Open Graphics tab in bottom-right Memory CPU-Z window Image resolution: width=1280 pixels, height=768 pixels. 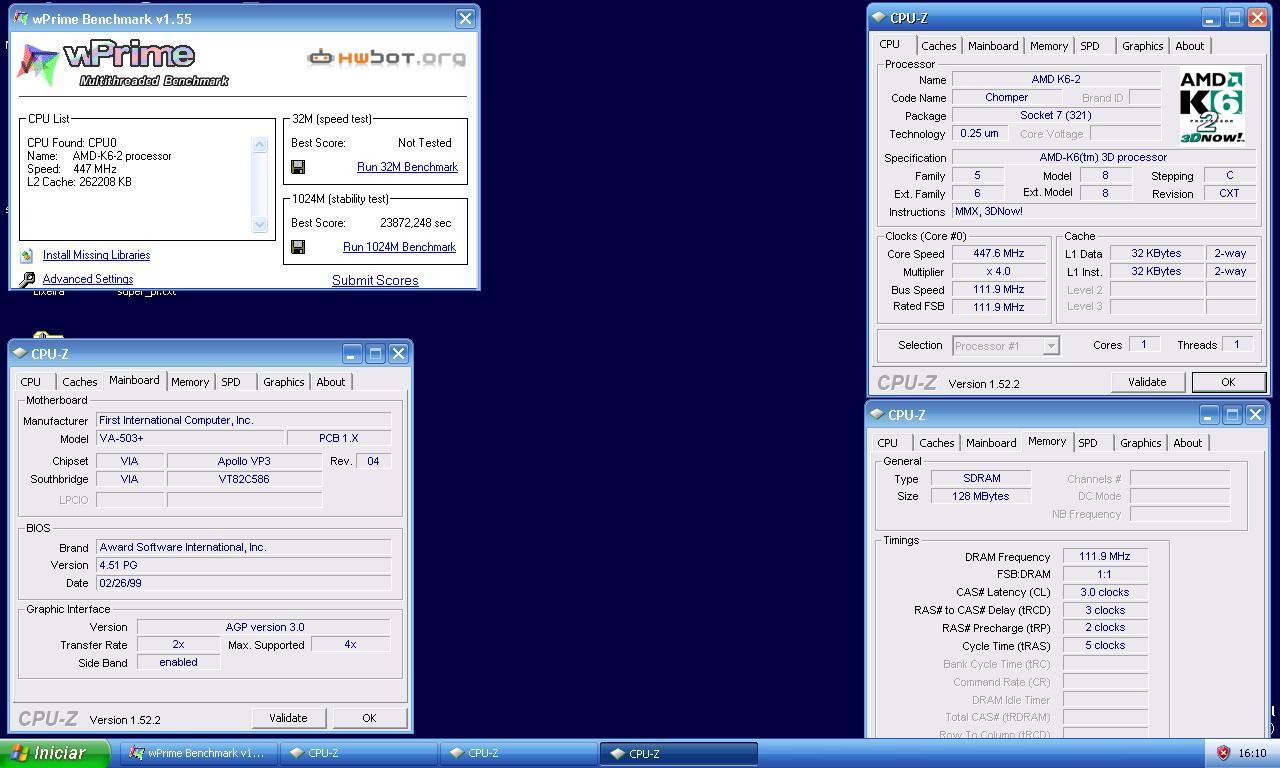tap(1140, 443)
